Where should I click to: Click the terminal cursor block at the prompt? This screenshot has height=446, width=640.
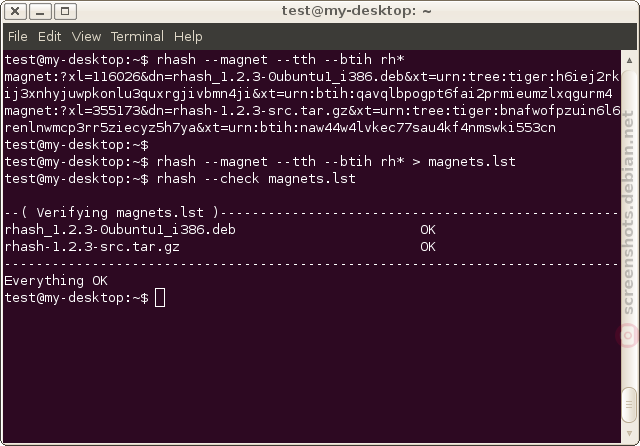pyautogui.click(x=160, y=297)
